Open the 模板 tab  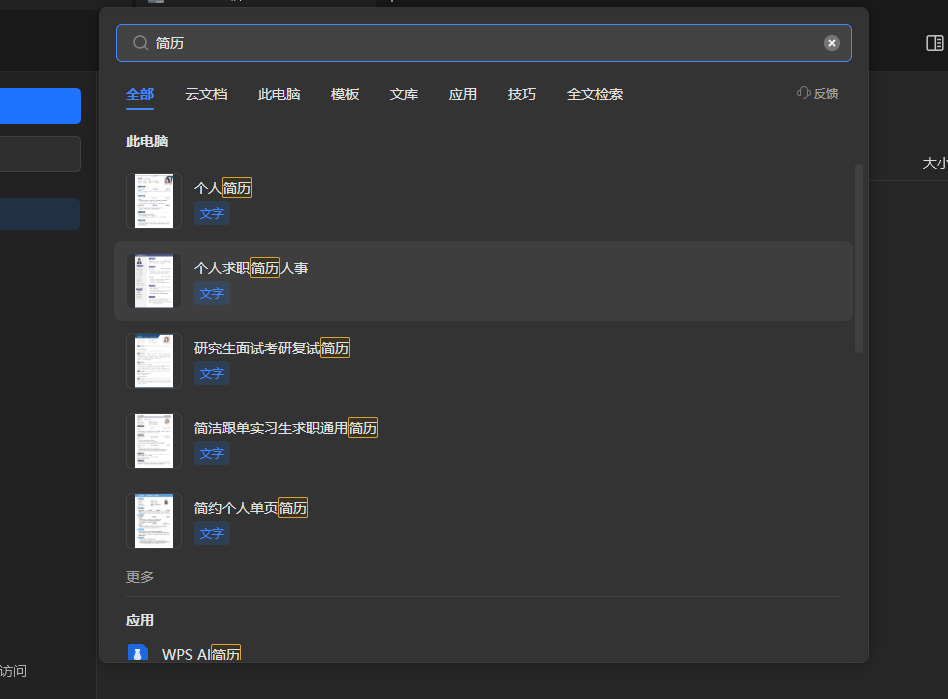pyautogui.click(x=345, y=94)
